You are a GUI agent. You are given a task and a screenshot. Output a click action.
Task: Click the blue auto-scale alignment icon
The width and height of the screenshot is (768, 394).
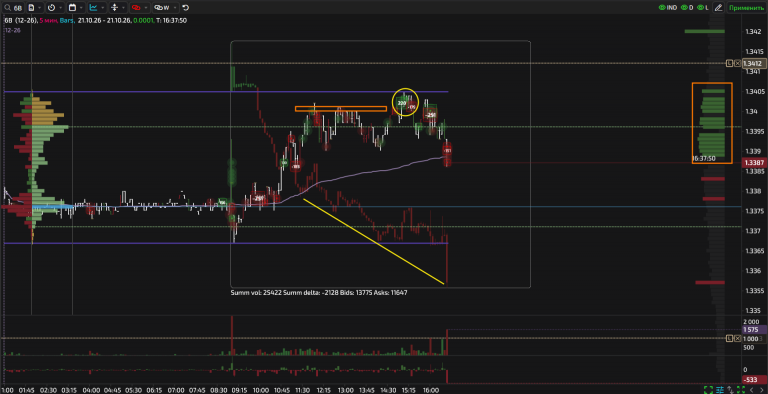pos(720,390)
